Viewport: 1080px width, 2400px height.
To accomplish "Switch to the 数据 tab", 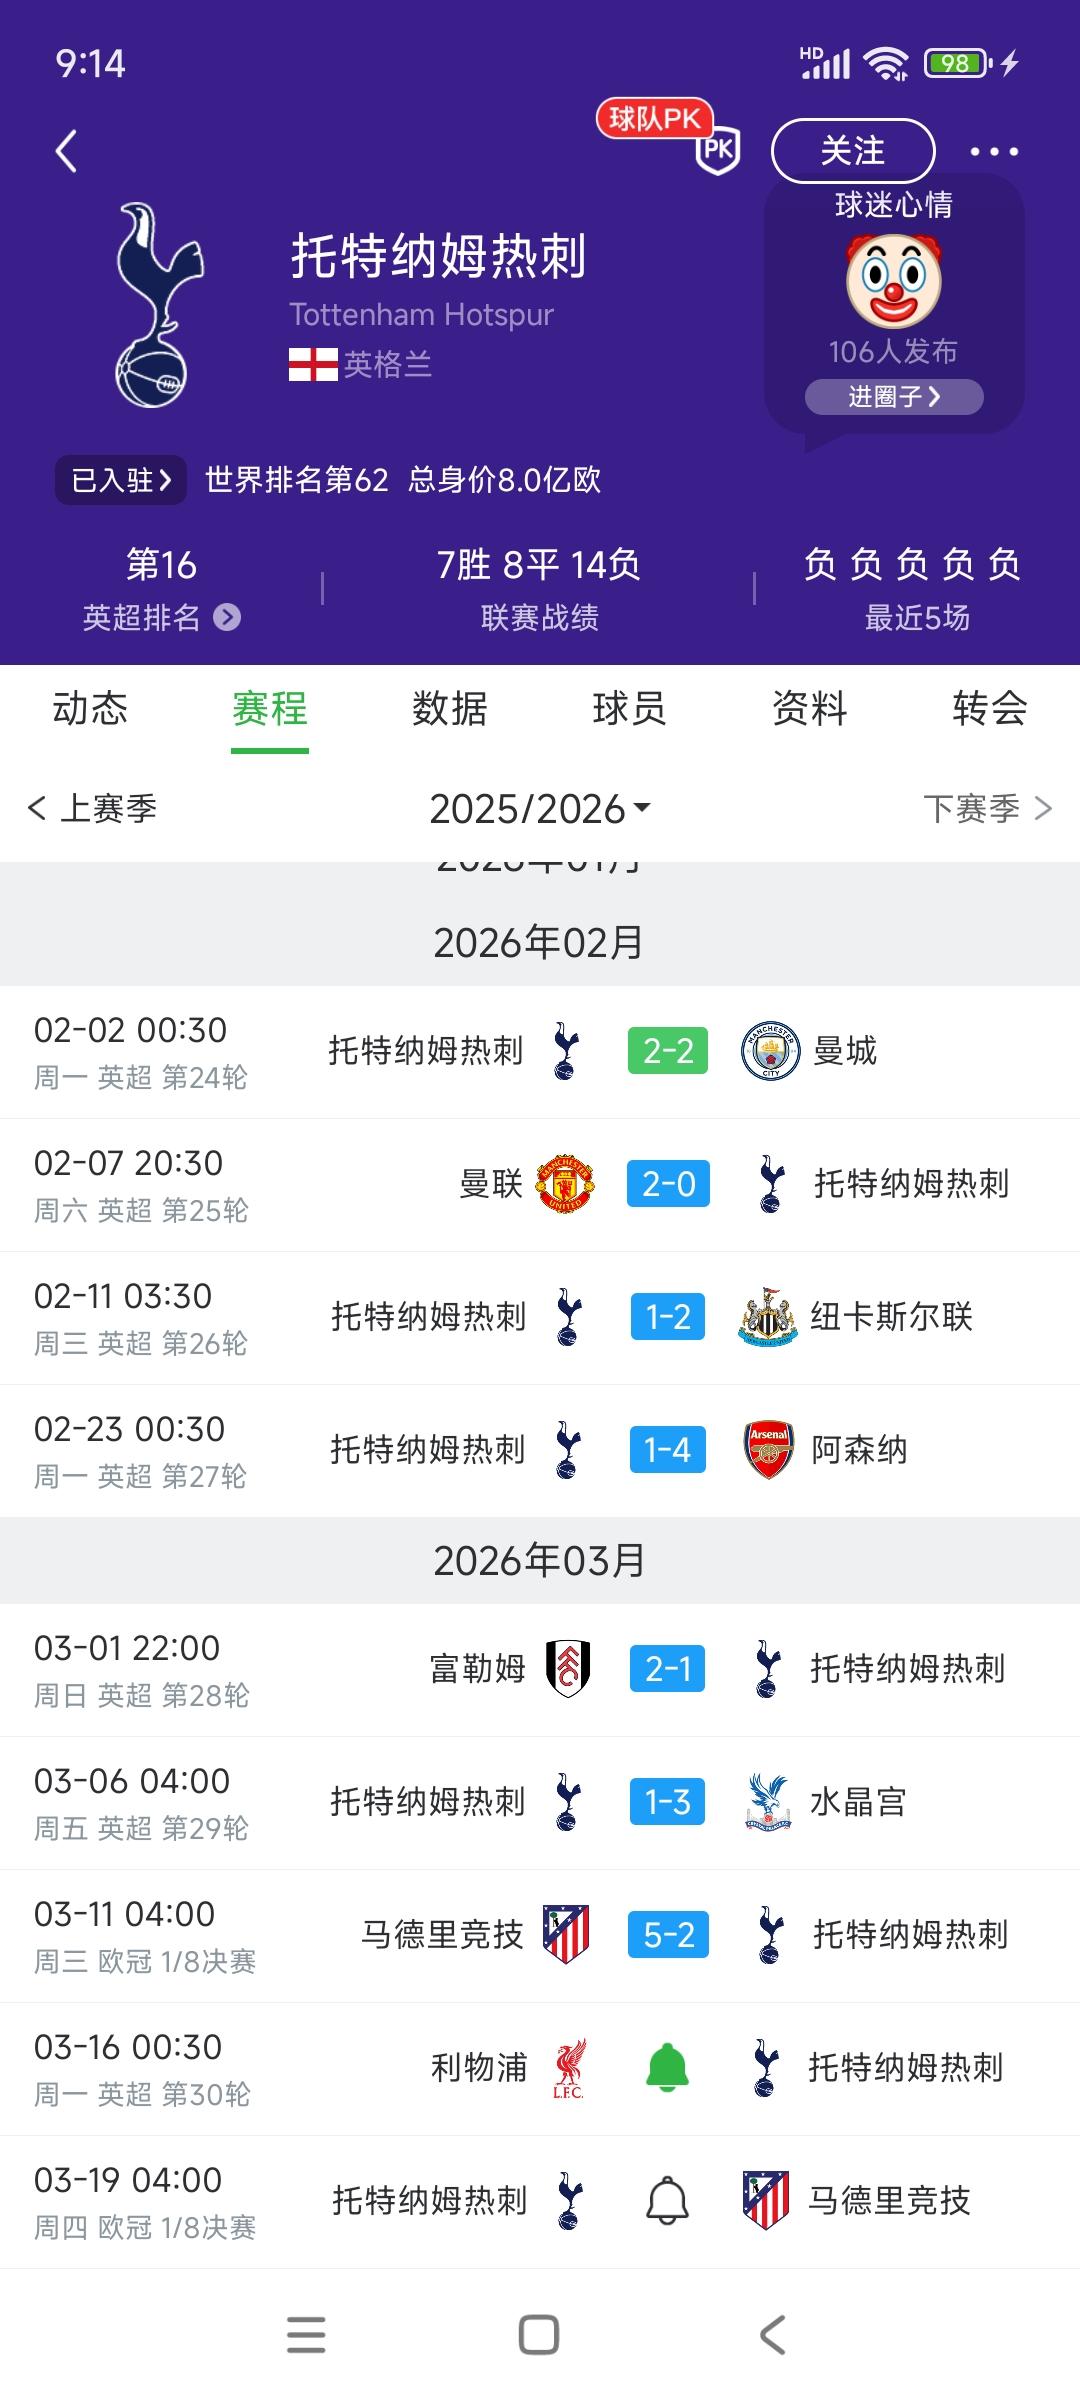I will tap(449, 709).
